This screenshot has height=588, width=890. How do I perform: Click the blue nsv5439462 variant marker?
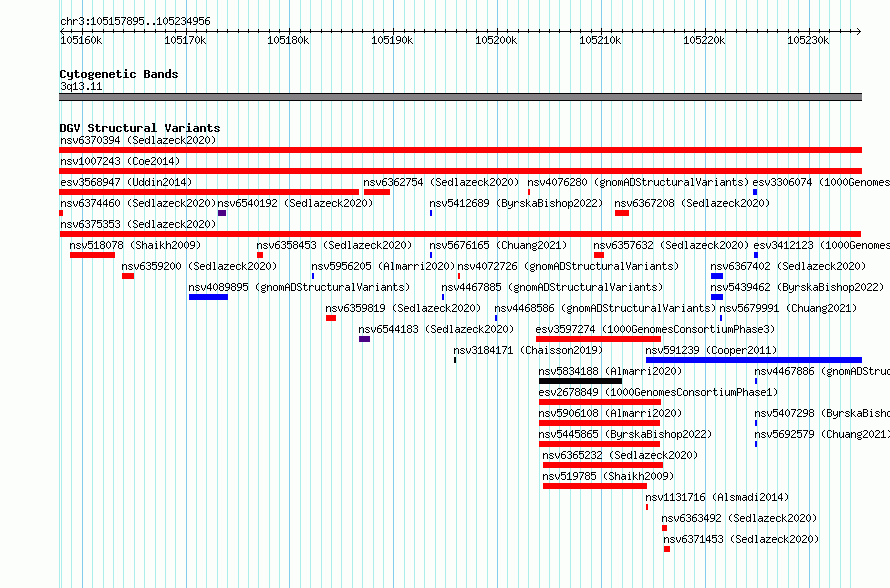tap(717, 297)
